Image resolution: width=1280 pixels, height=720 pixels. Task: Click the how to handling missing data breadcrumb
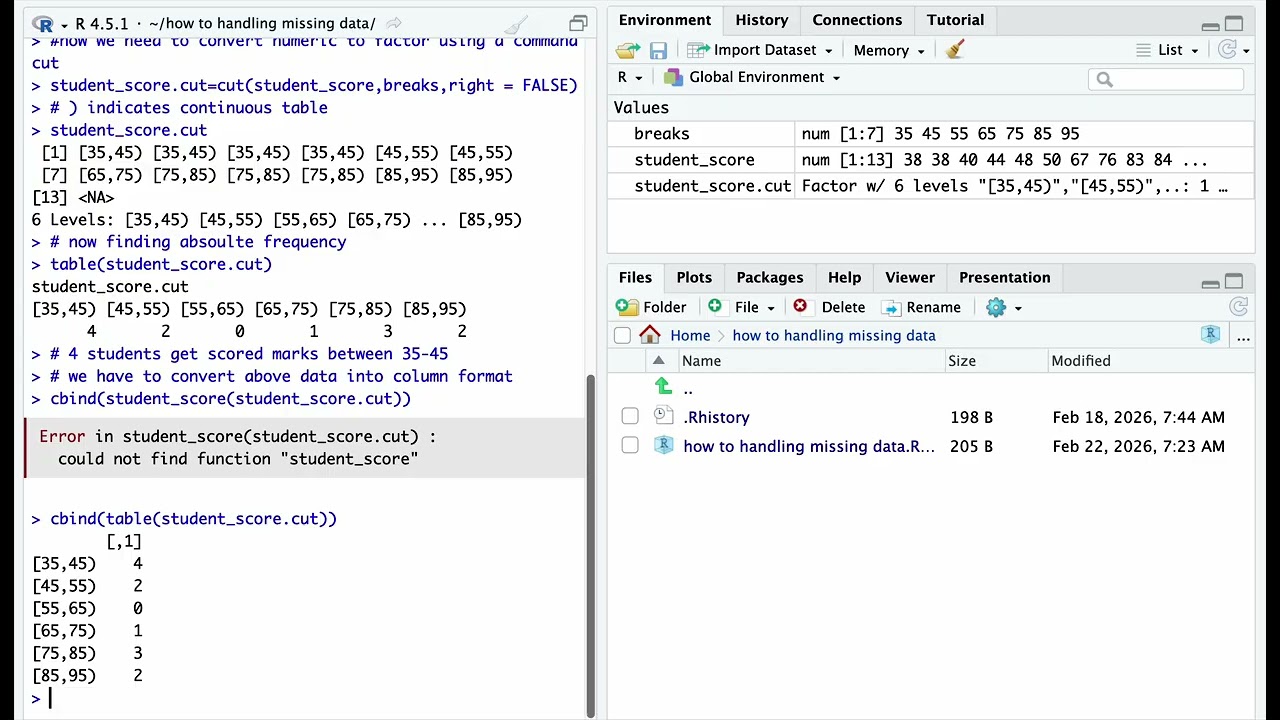pos(834,336)
